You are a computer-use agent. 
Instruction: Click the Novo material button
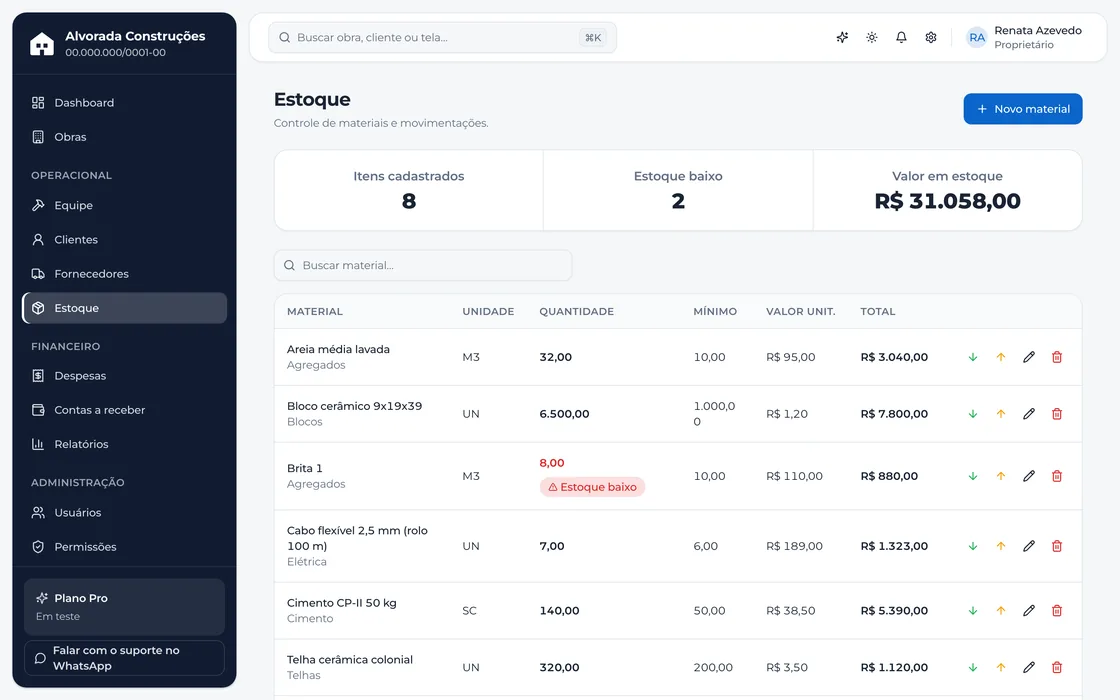(1022, 109)
